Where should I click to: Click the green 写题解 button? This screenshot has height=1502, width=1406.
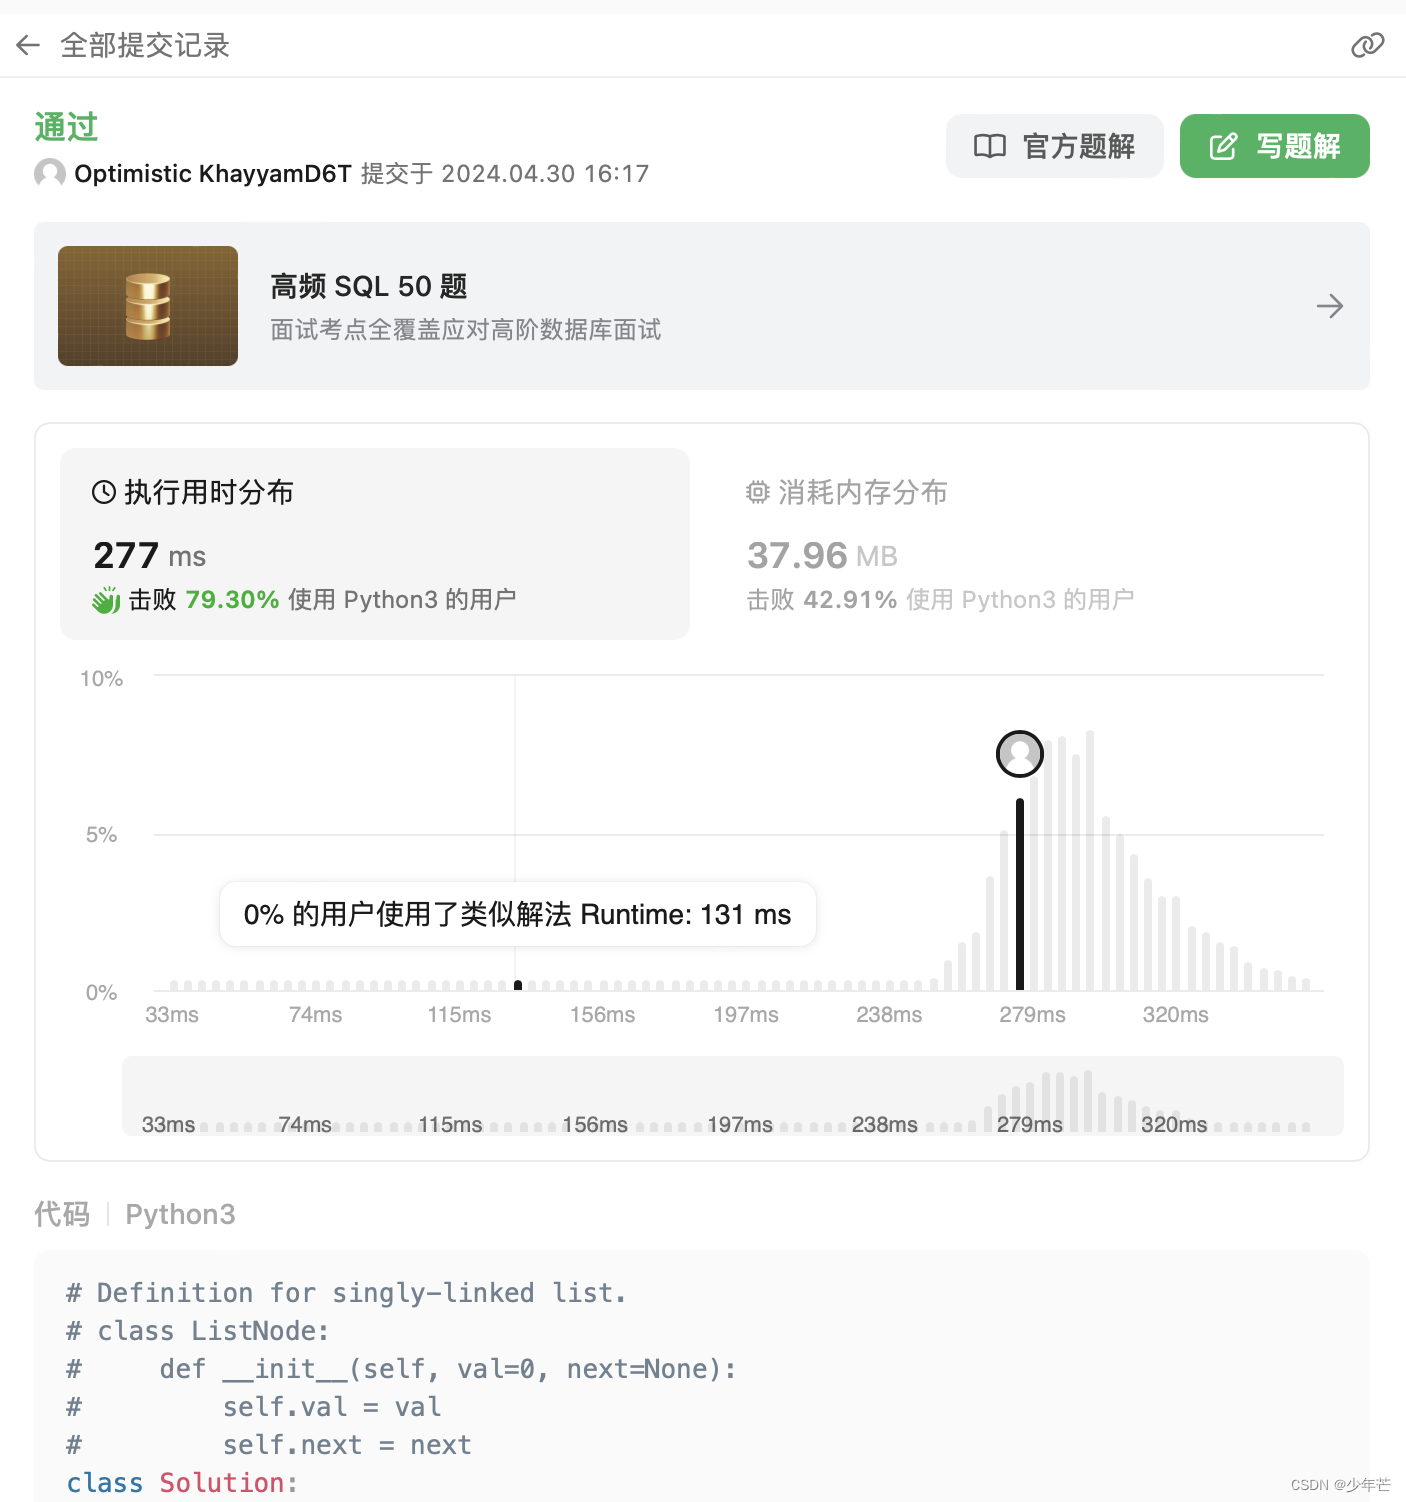[x=1274, y=146]
